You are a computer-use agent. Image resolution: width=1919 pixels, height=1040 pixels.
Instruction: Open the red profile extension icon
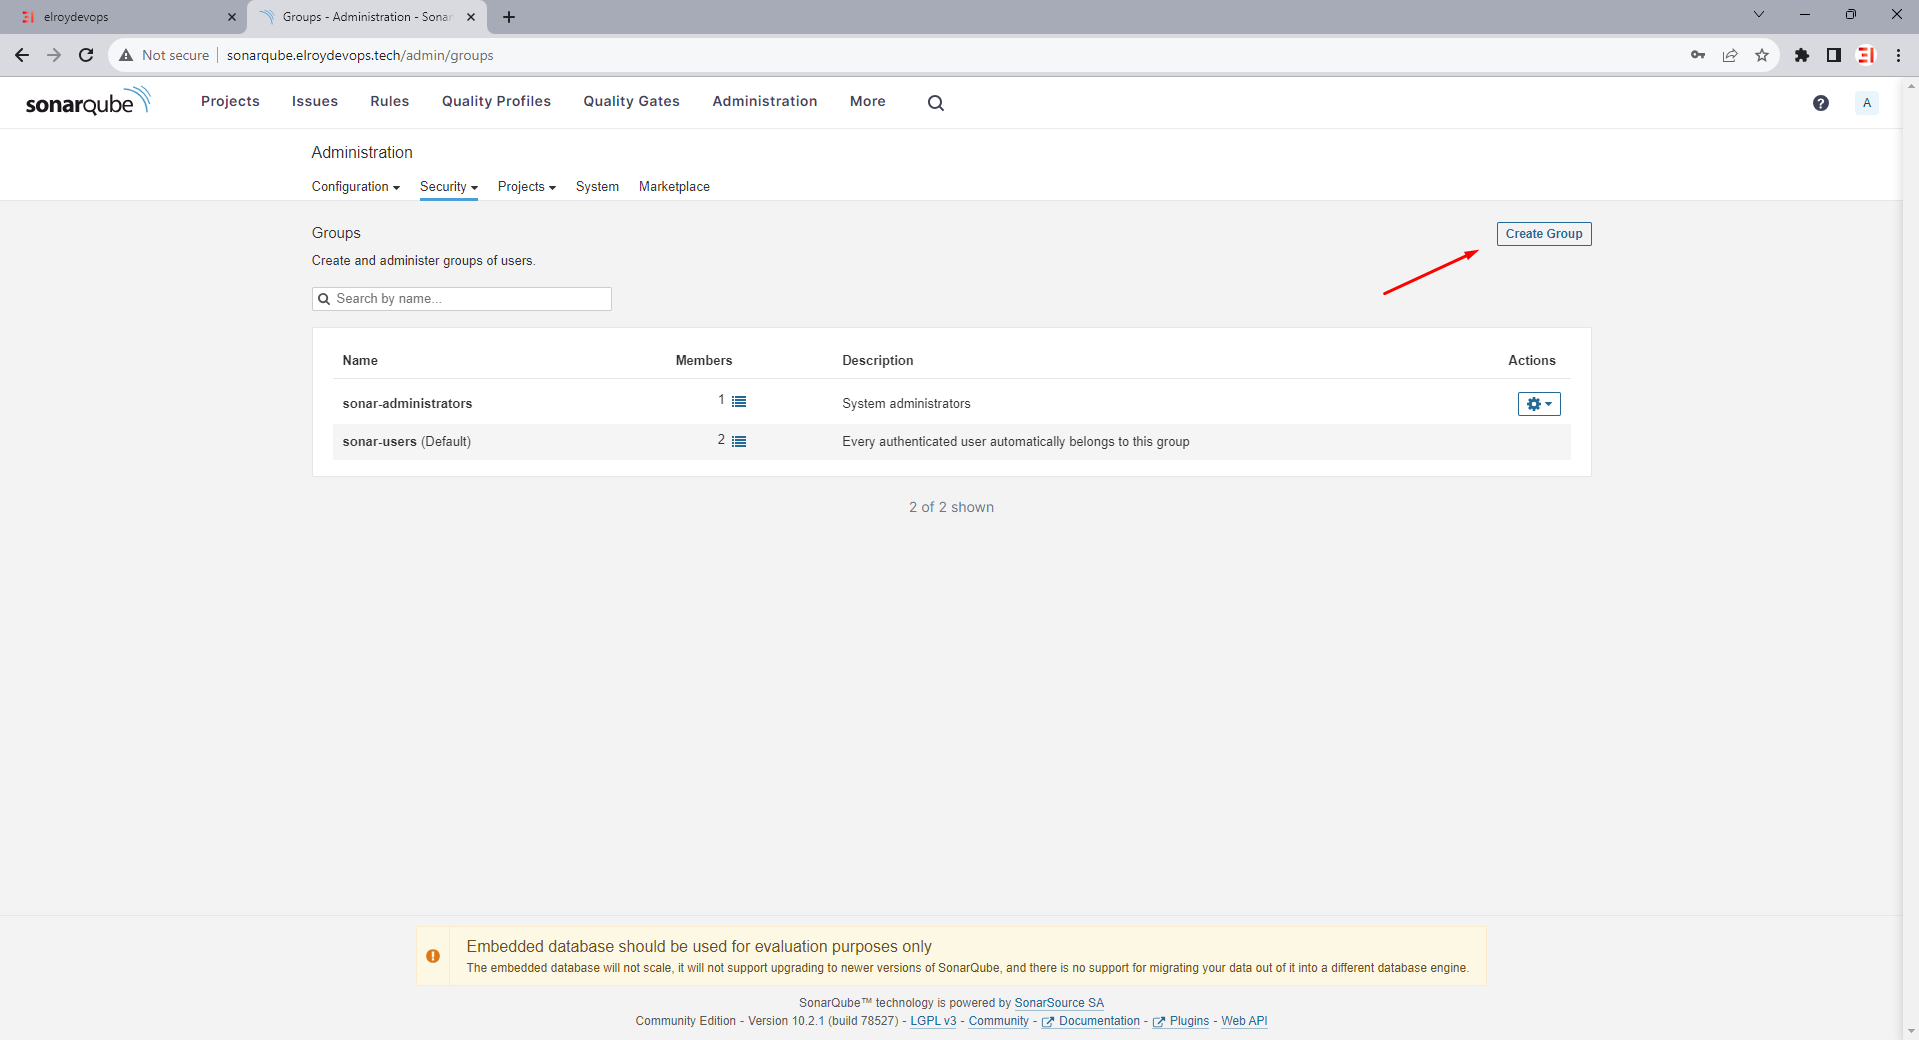coord(1865,55)
